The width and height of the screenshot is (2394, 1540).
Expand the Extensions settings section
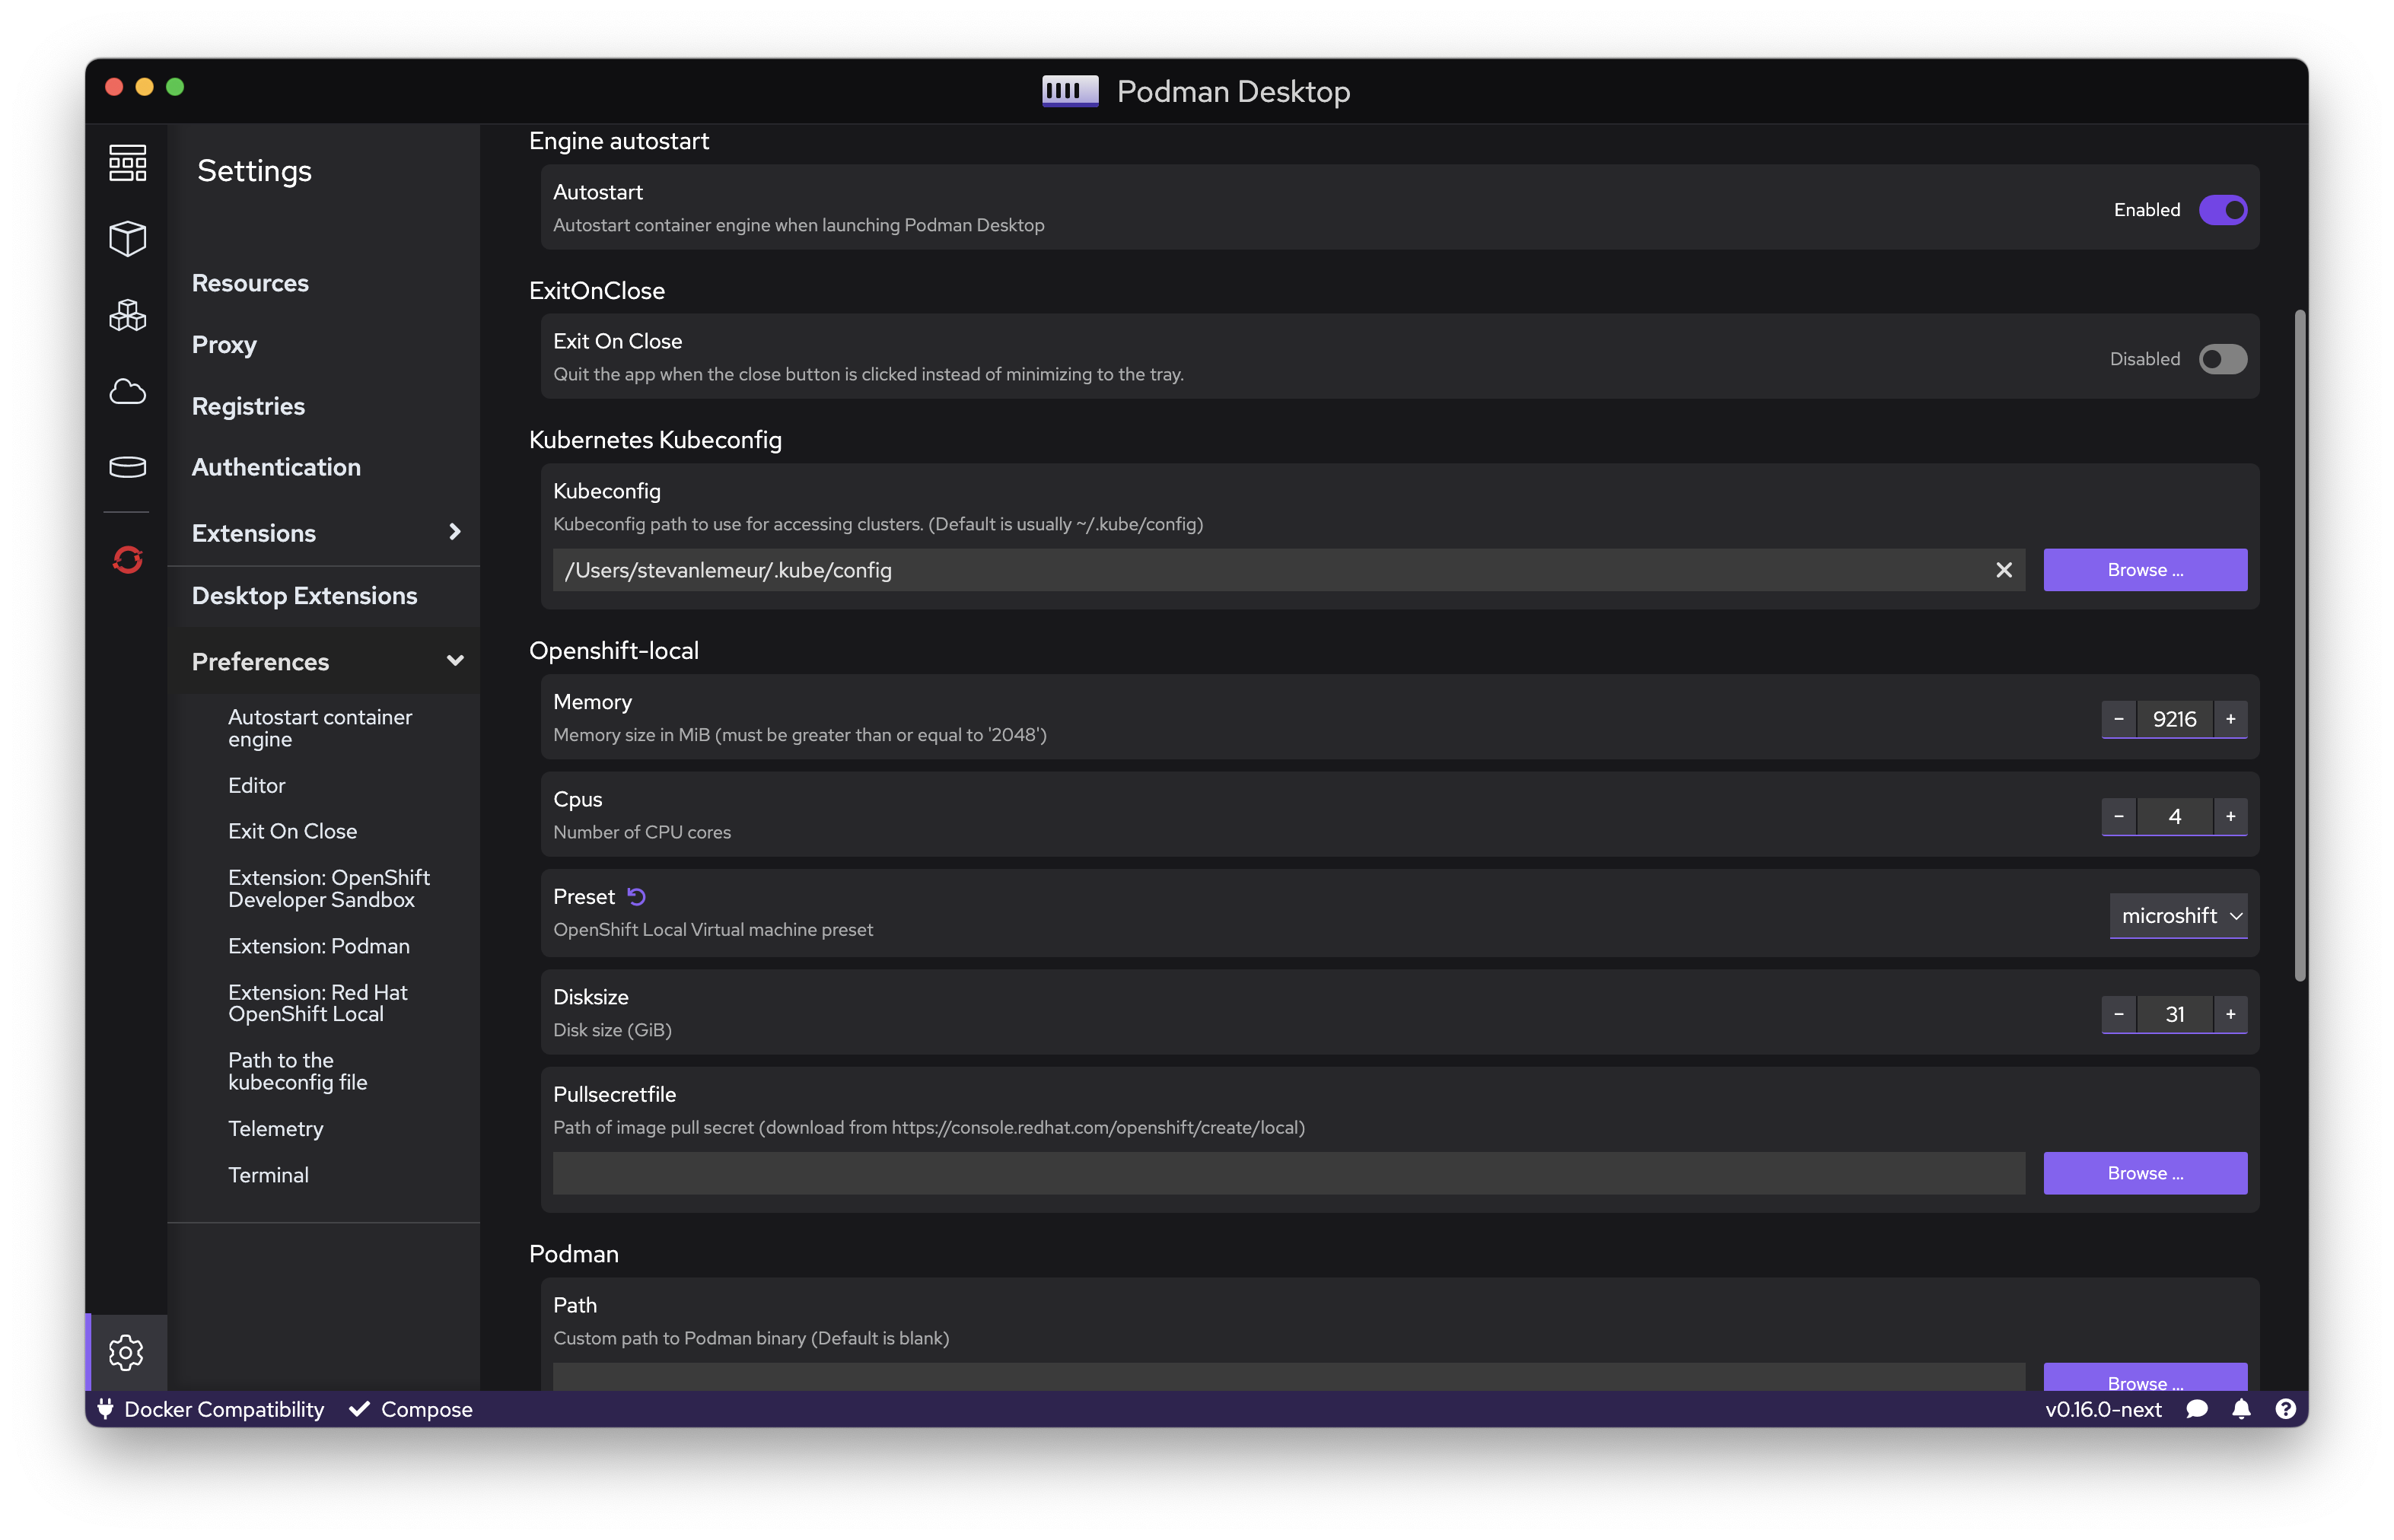click(455, 532)
